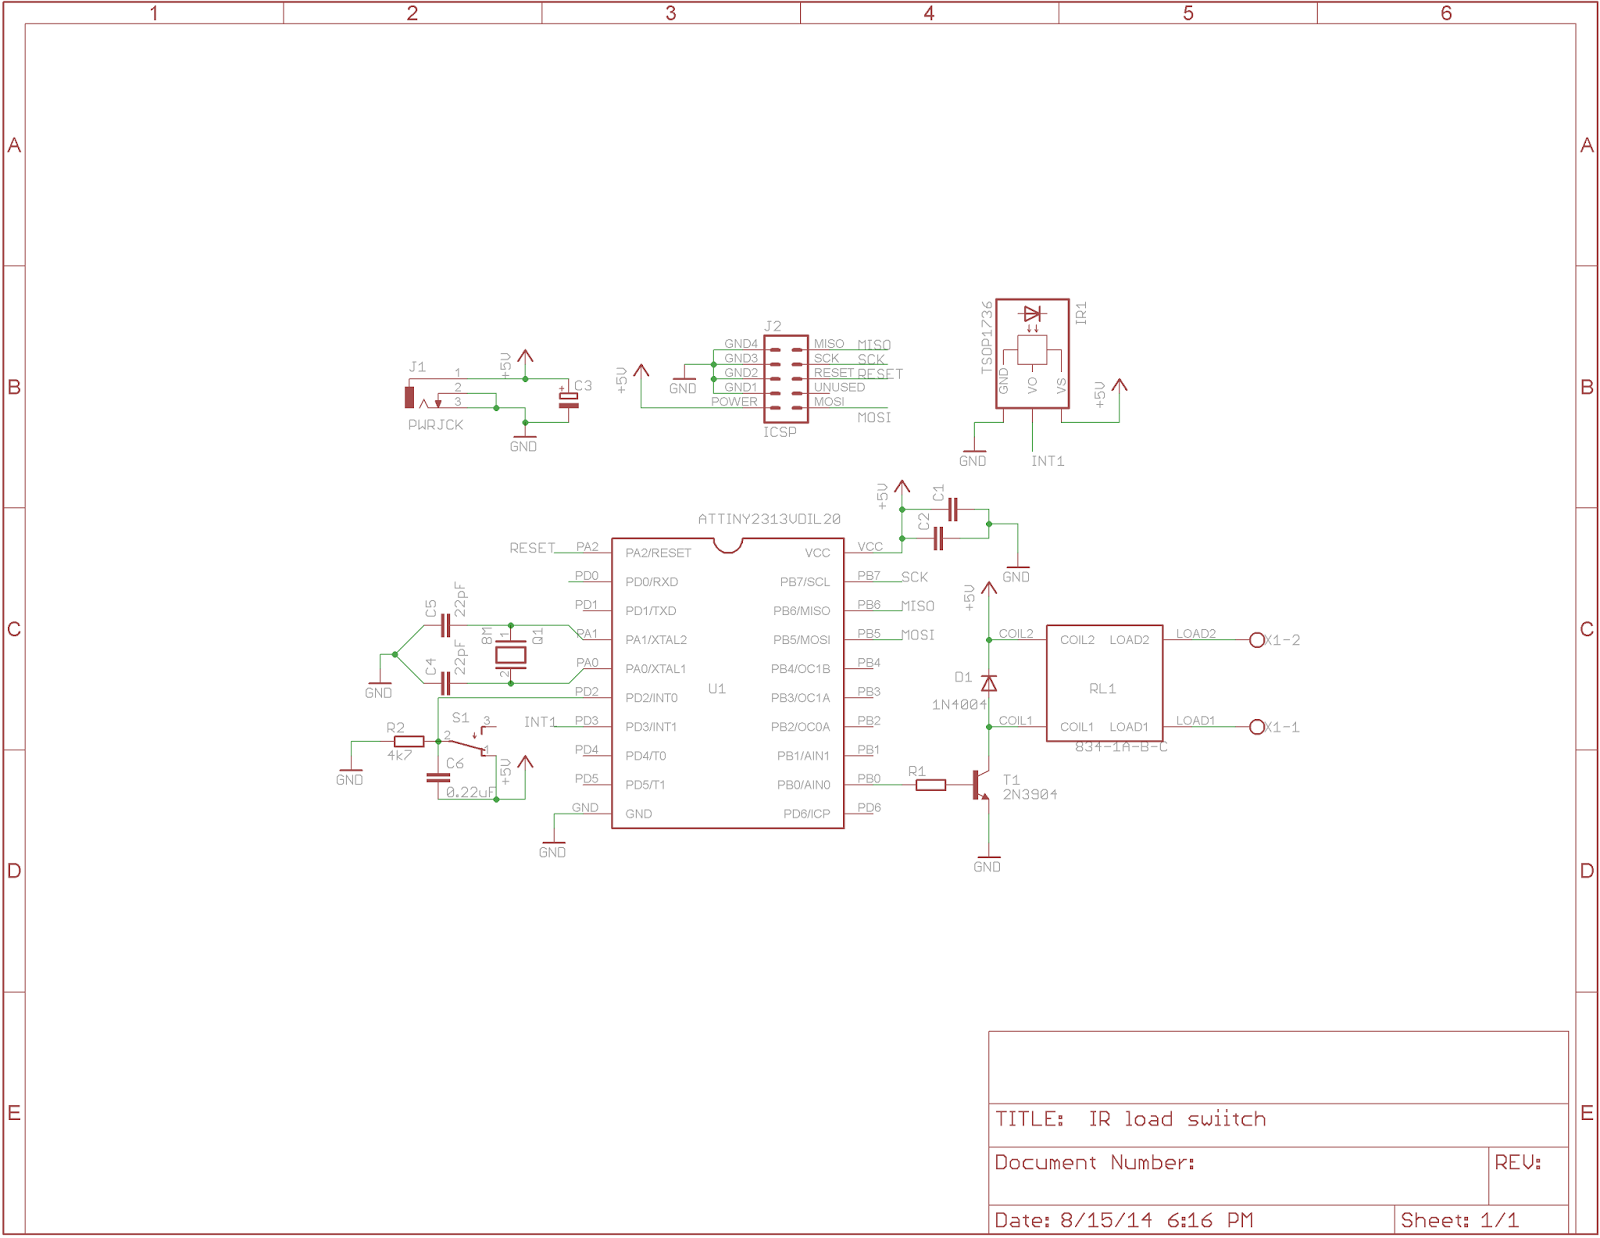
Task: Click the ATTINY2313VDIL20 chip label
Action: [769, 519]
